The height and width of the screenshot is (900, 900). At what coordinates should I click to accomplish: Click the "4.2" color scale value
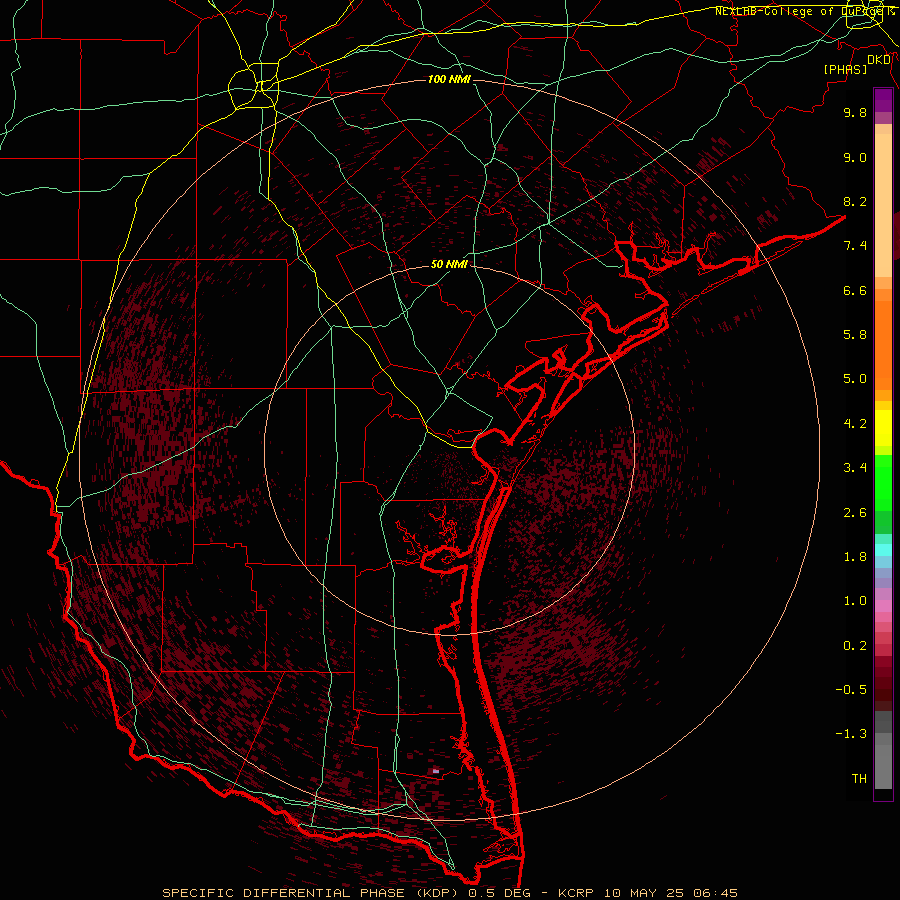click(x=855, y=424)
